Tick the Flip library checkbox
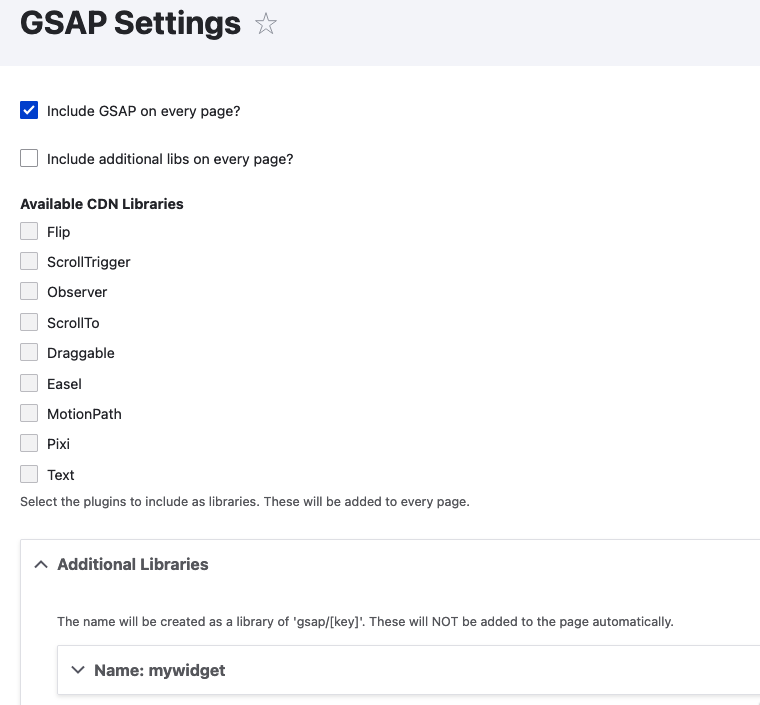 [x=29, y=231]
